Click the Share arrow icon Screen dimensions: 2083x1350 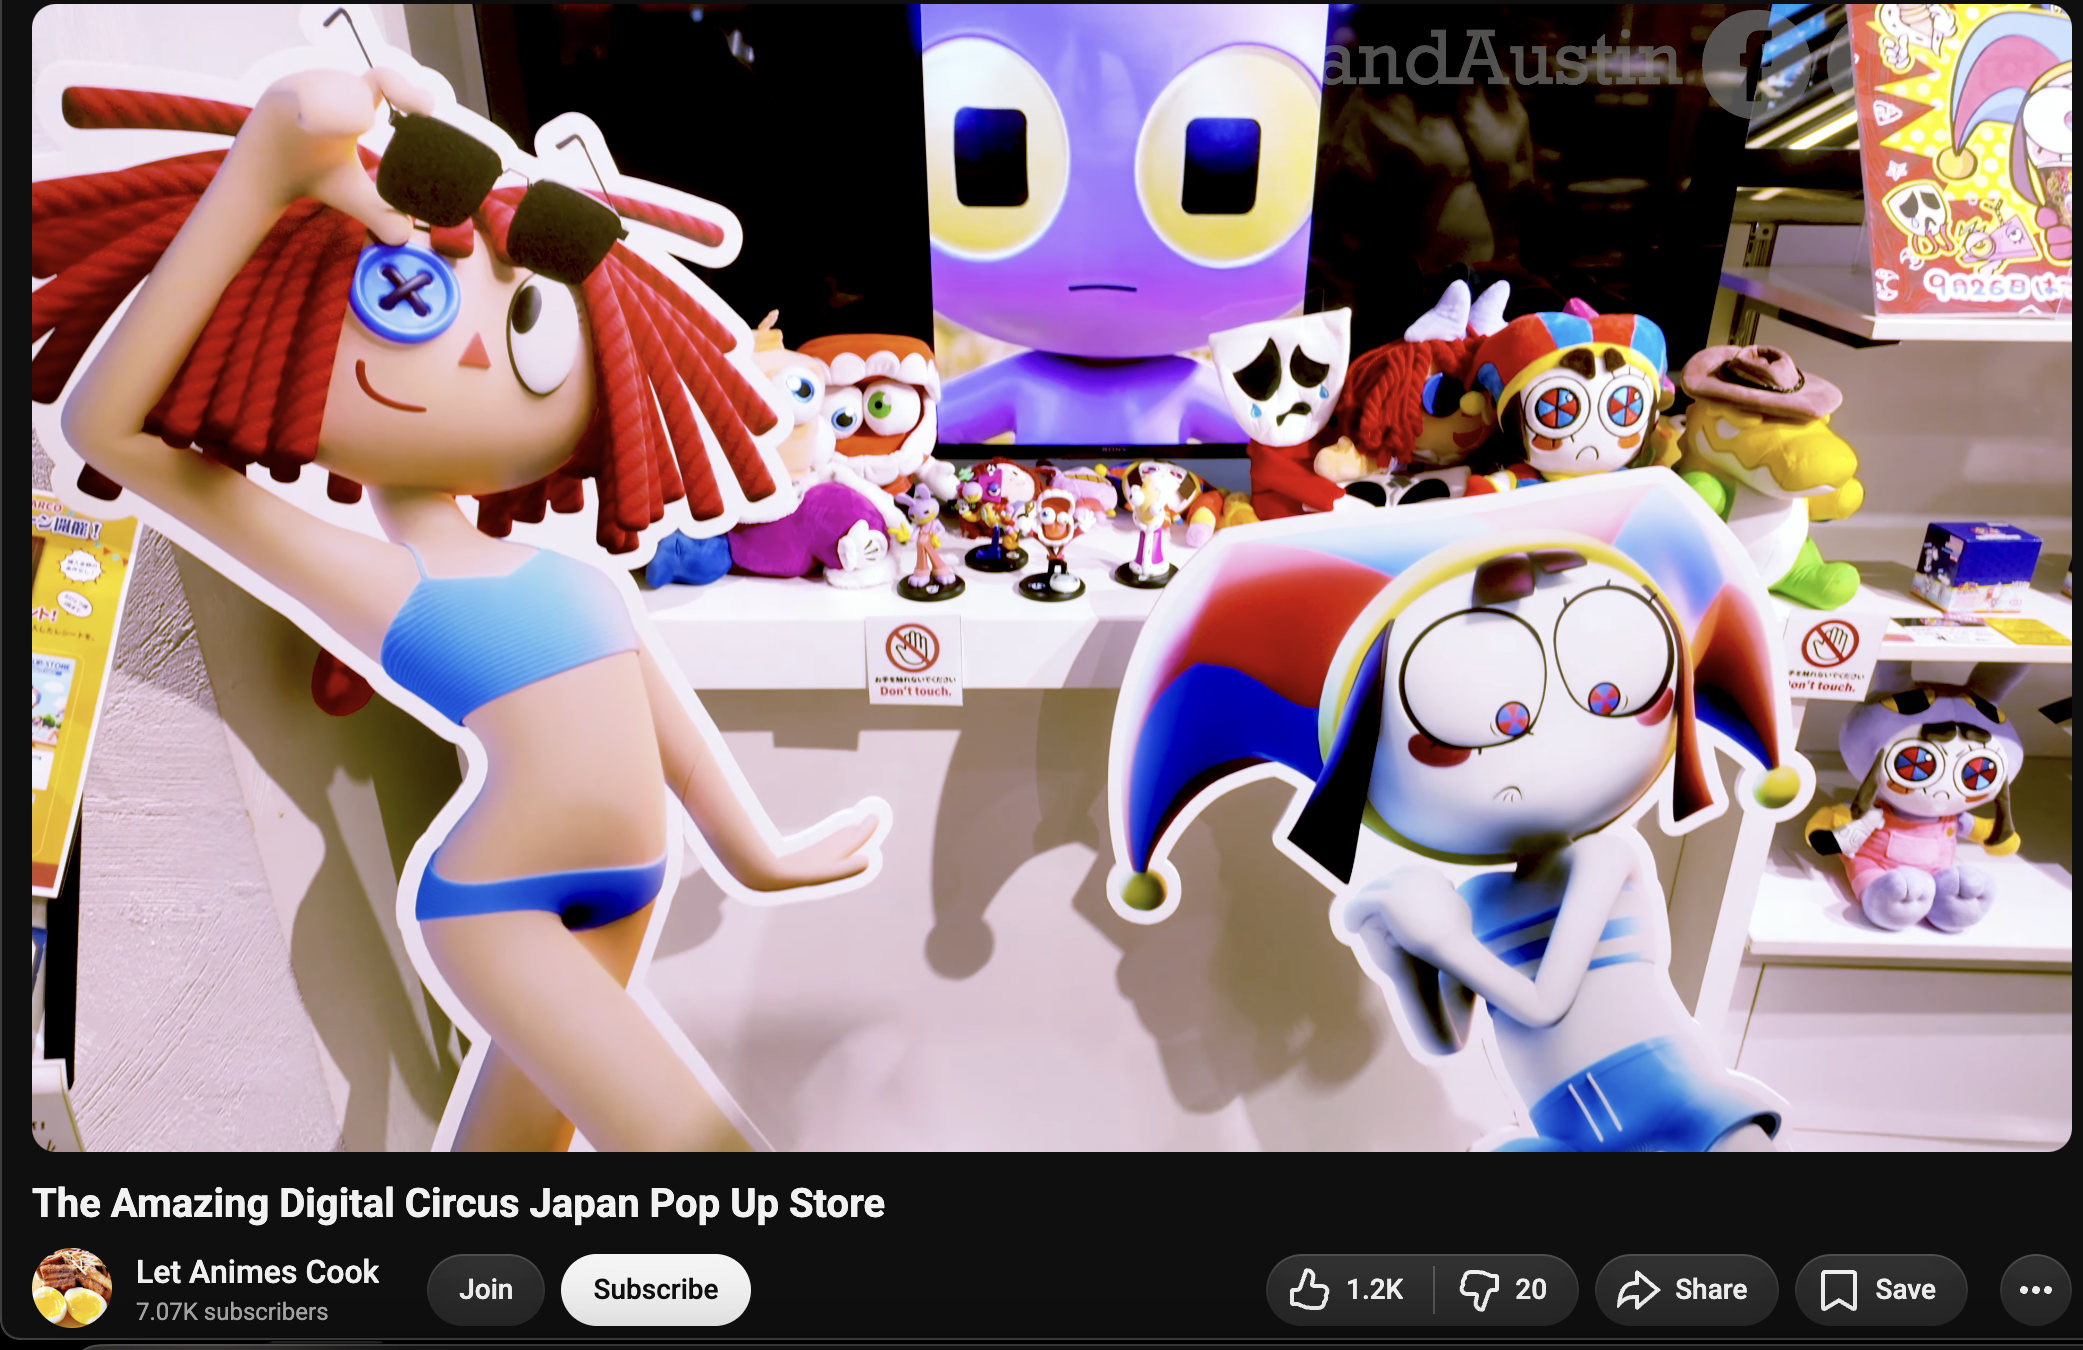click(x=1637, y=1289)
